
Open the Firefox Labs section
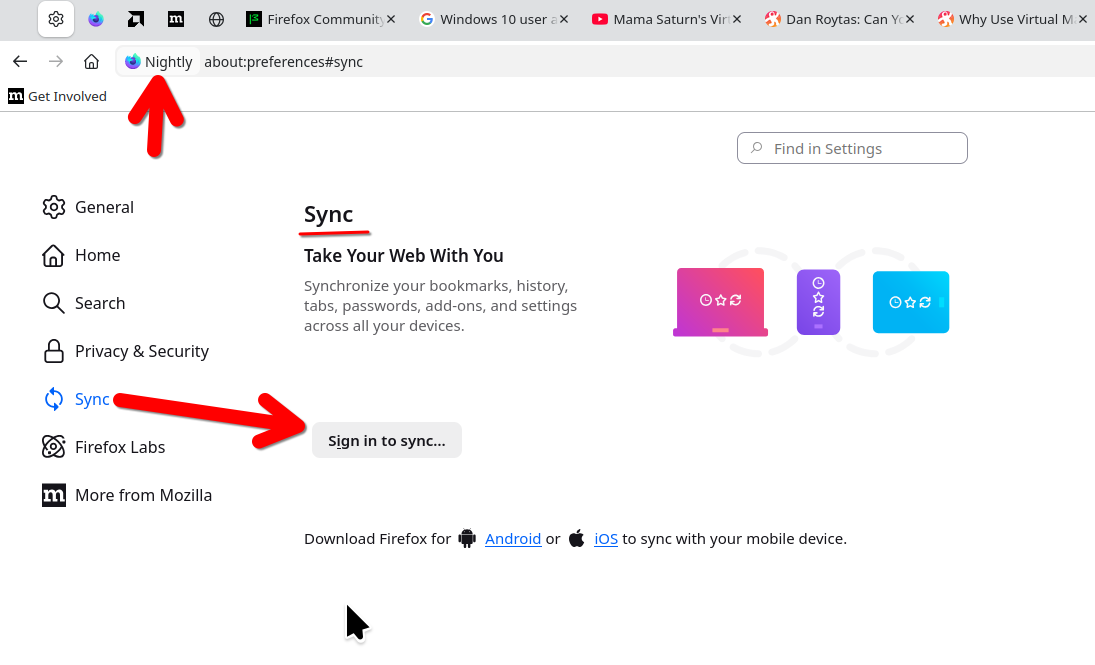pos(119,447)
